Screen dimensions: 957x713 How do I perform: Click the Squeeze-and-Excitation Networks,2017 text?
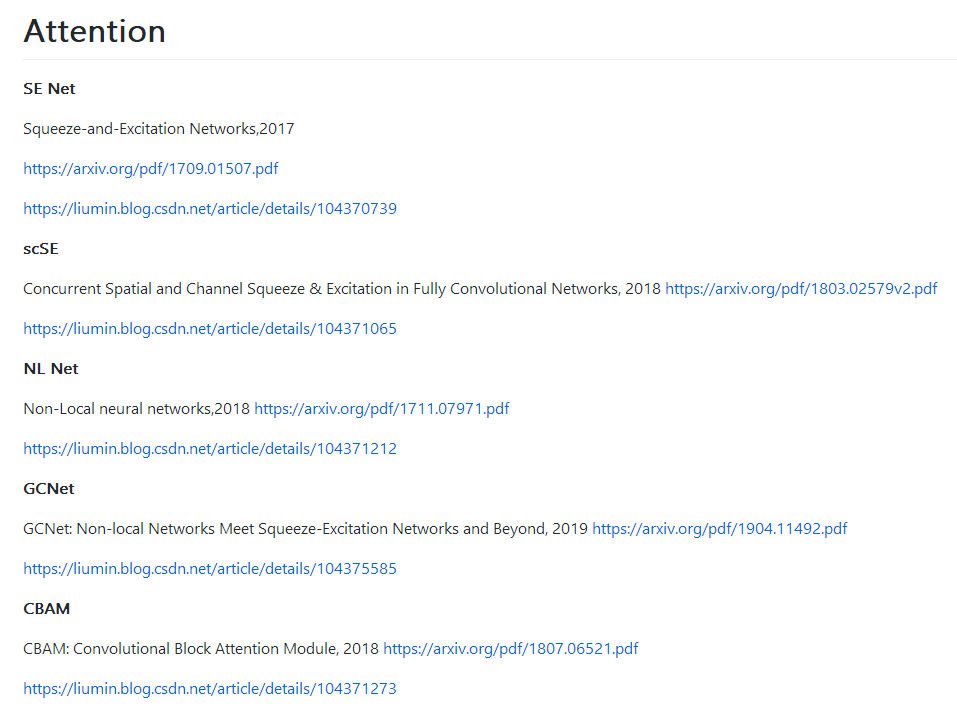point(158,129)
